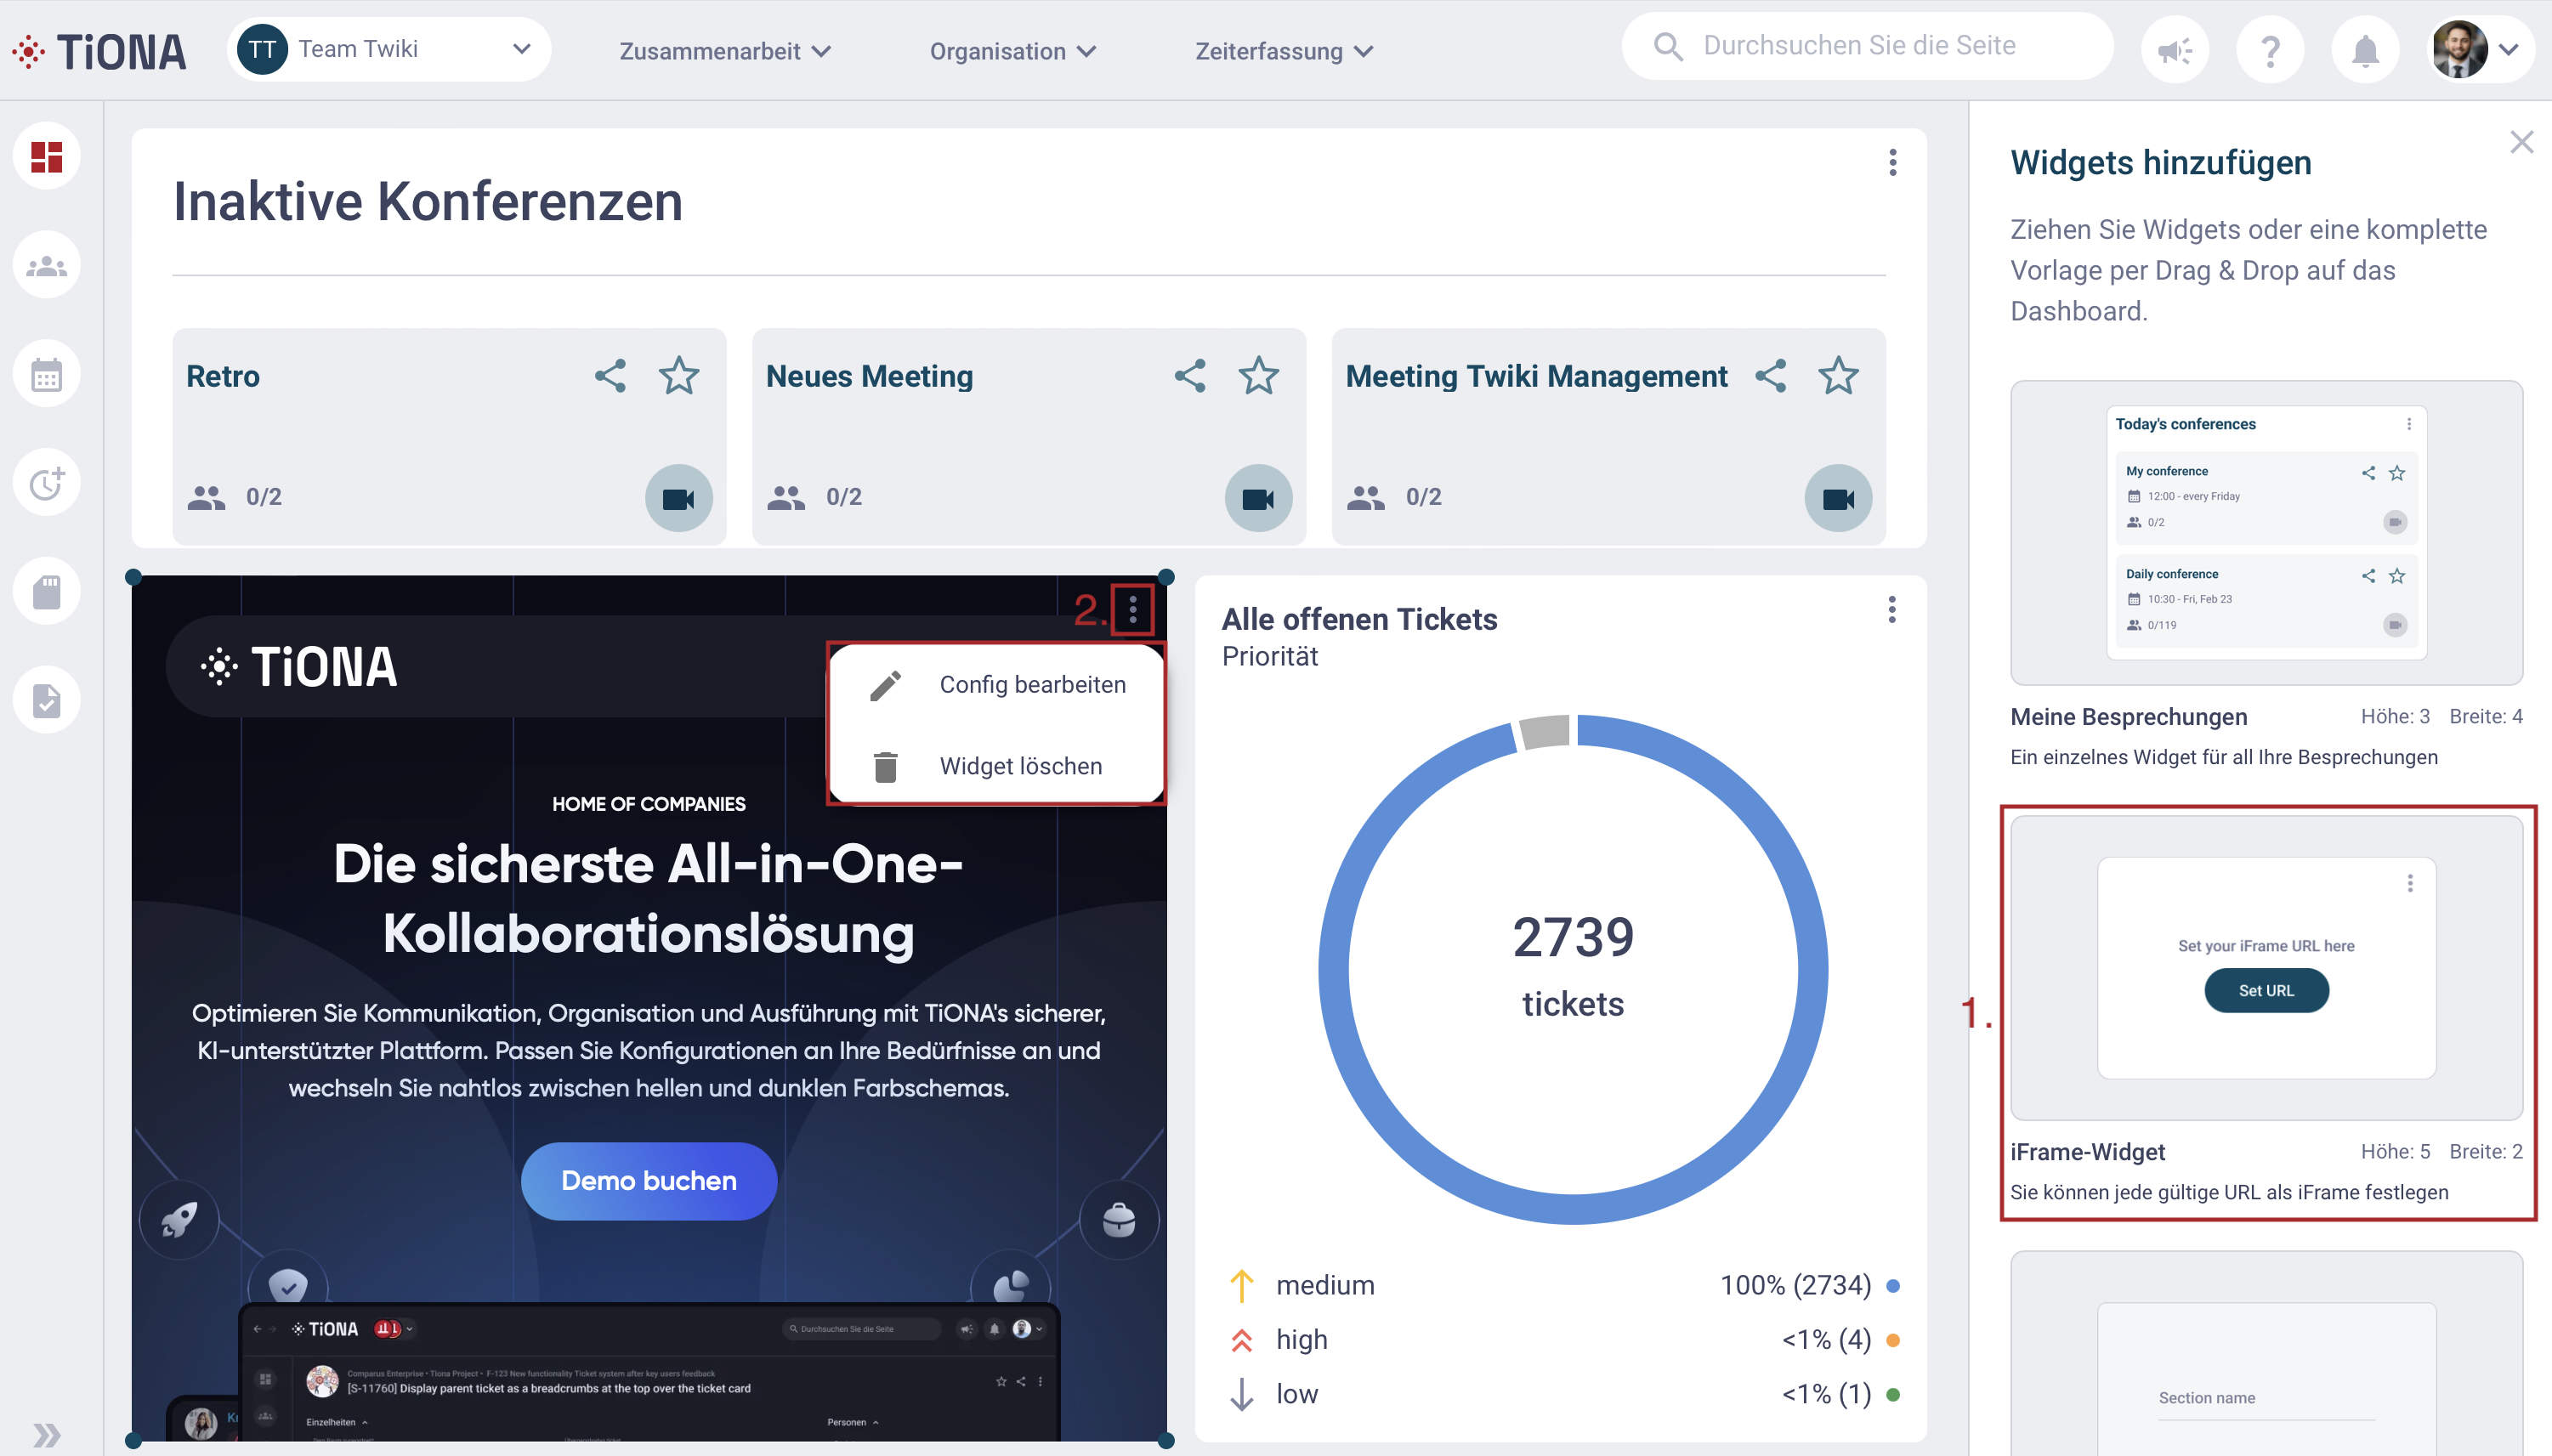Image resolution: width=2552 pixels, height=1456 pixels.
Task: Open the announcements megaphone icon
Action: click(x=2175, y=50)
